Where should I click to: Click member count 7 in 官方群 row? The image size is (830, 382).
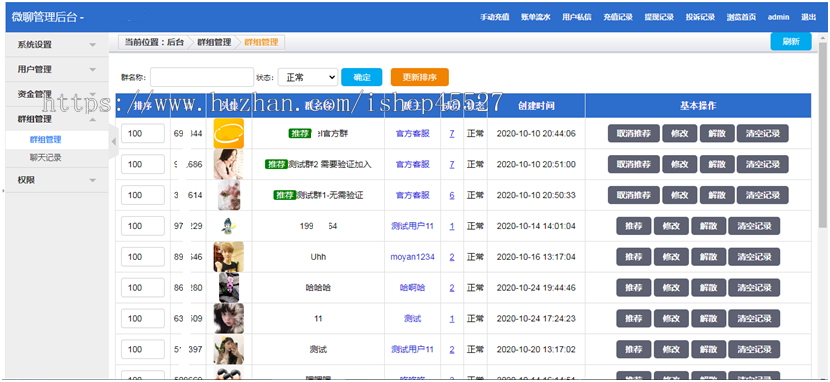[x=452, y=134]
